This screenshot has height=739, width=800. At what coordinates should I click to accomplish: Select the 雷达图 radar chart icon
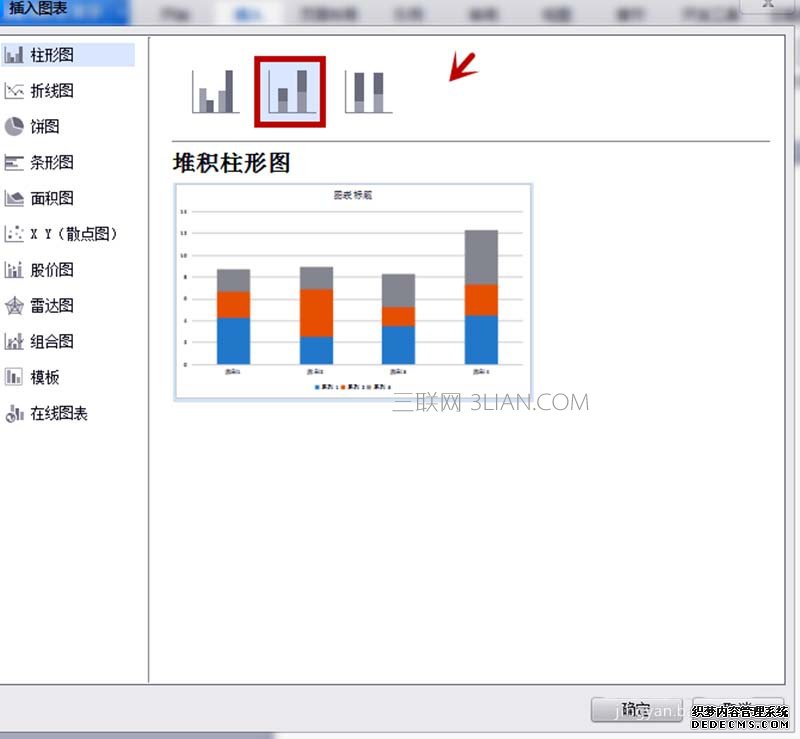14,306
